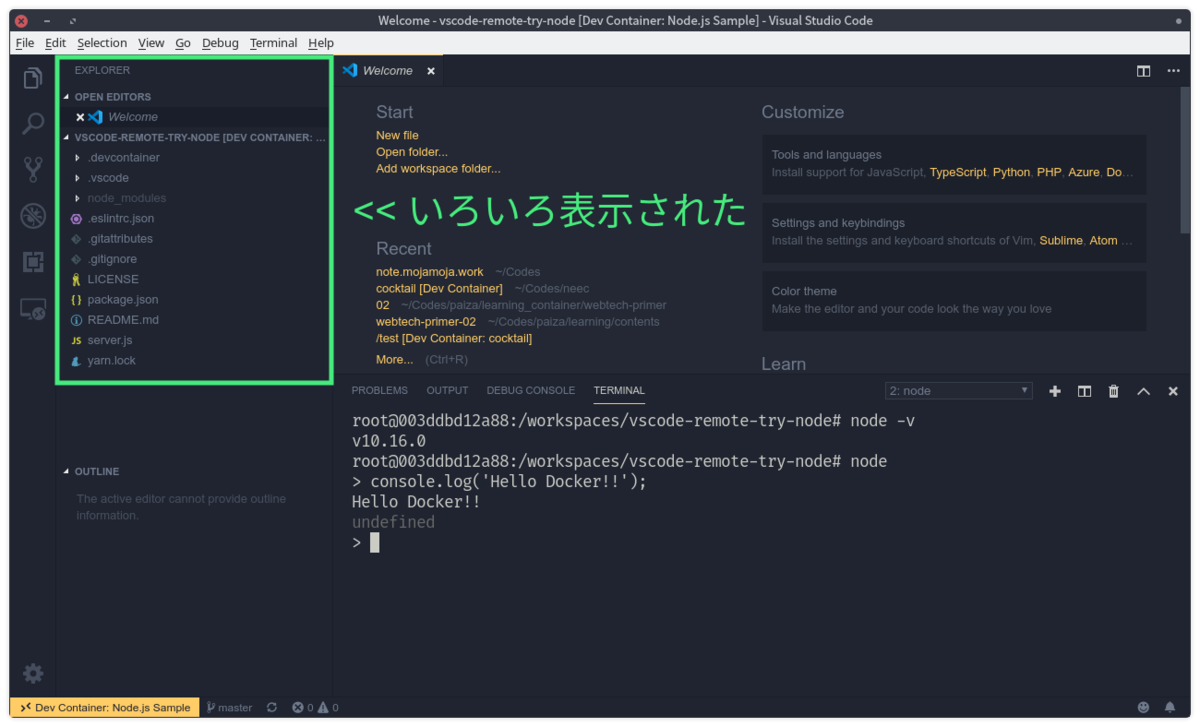
Task: Open the Terminal menu
Action: pyautogui.click(x=272, y=43)
